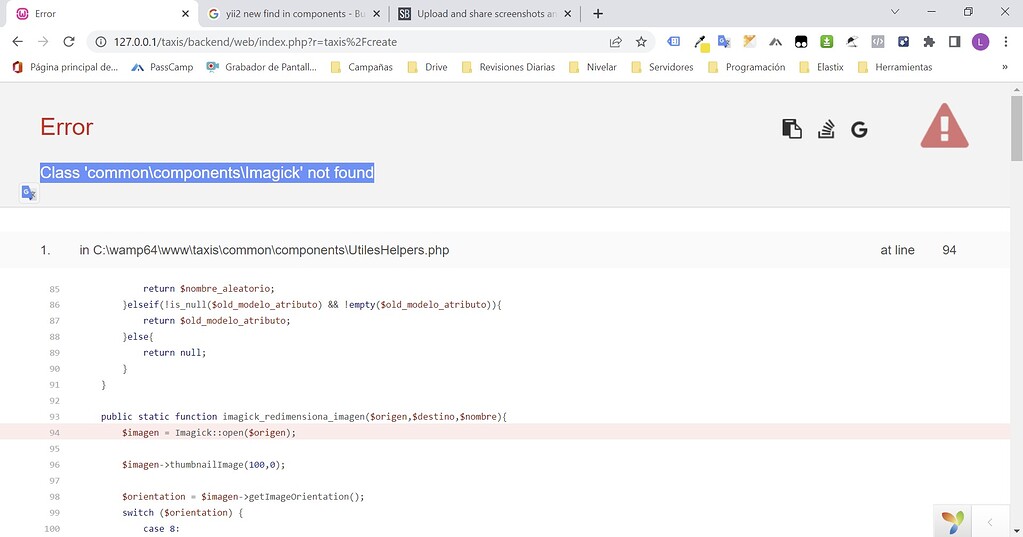
Task: Click the Yii logo in footer corner
Action: pos(952,521)
